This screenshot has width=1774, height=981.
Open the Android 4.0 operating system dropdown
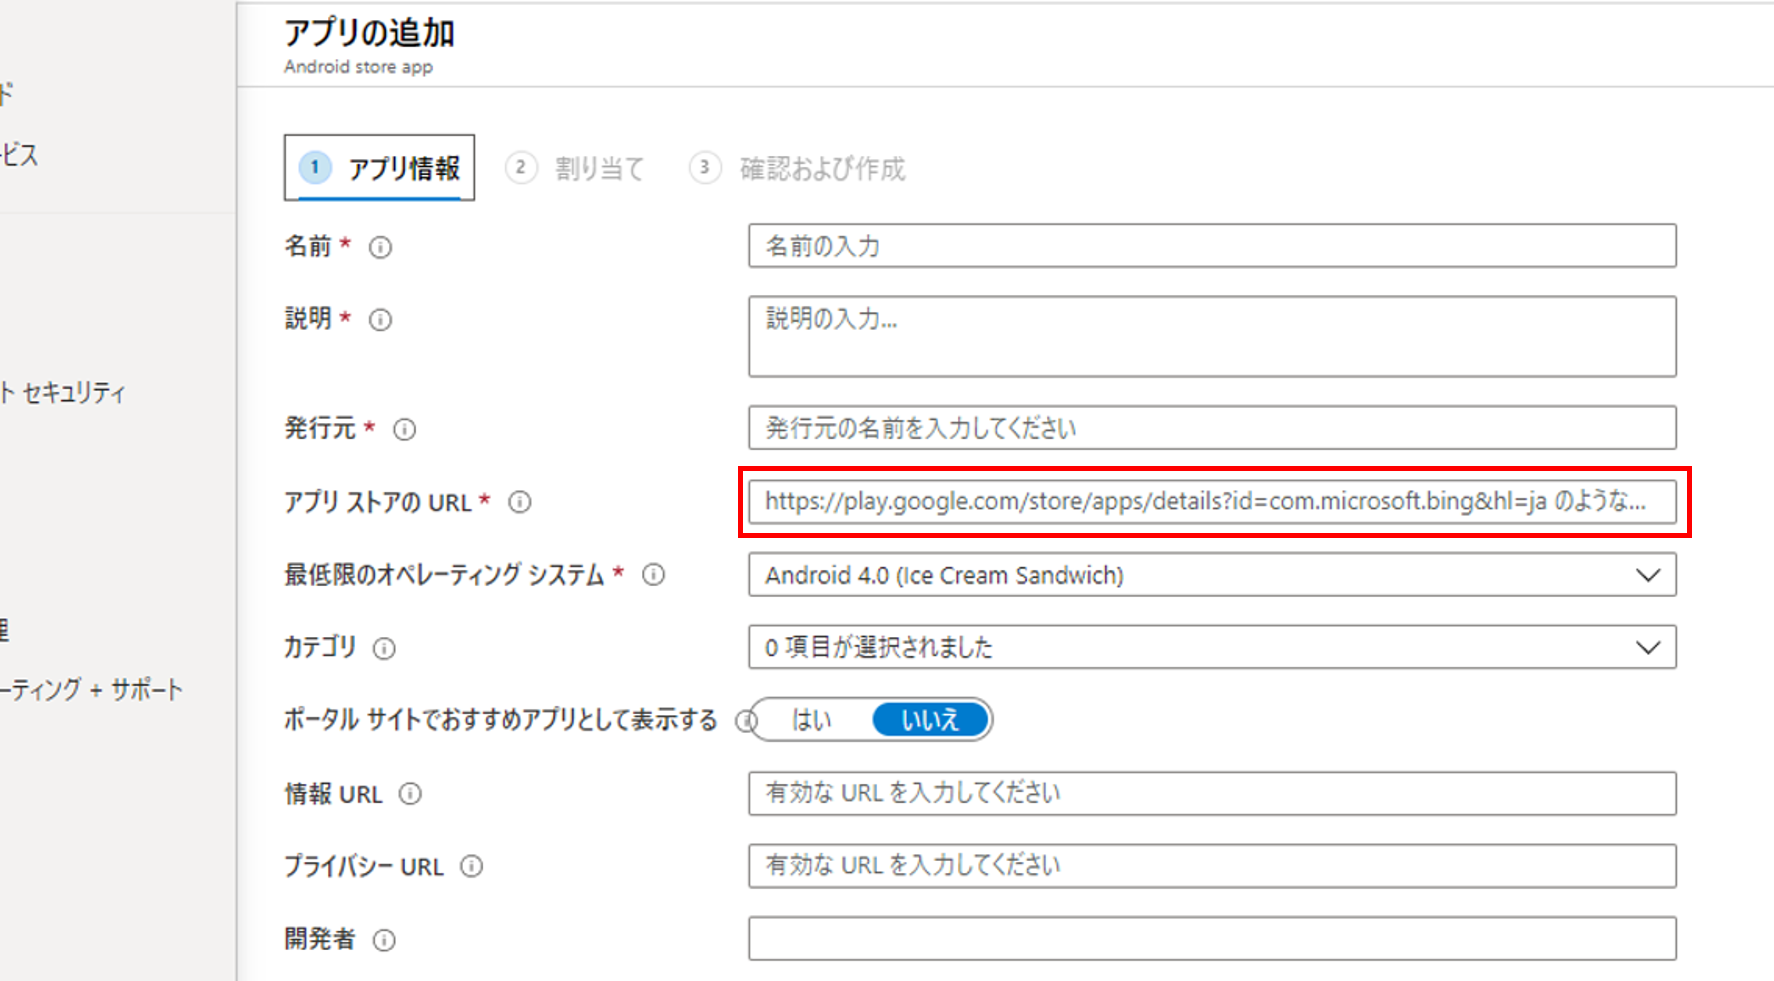(x=1211, y=575)
